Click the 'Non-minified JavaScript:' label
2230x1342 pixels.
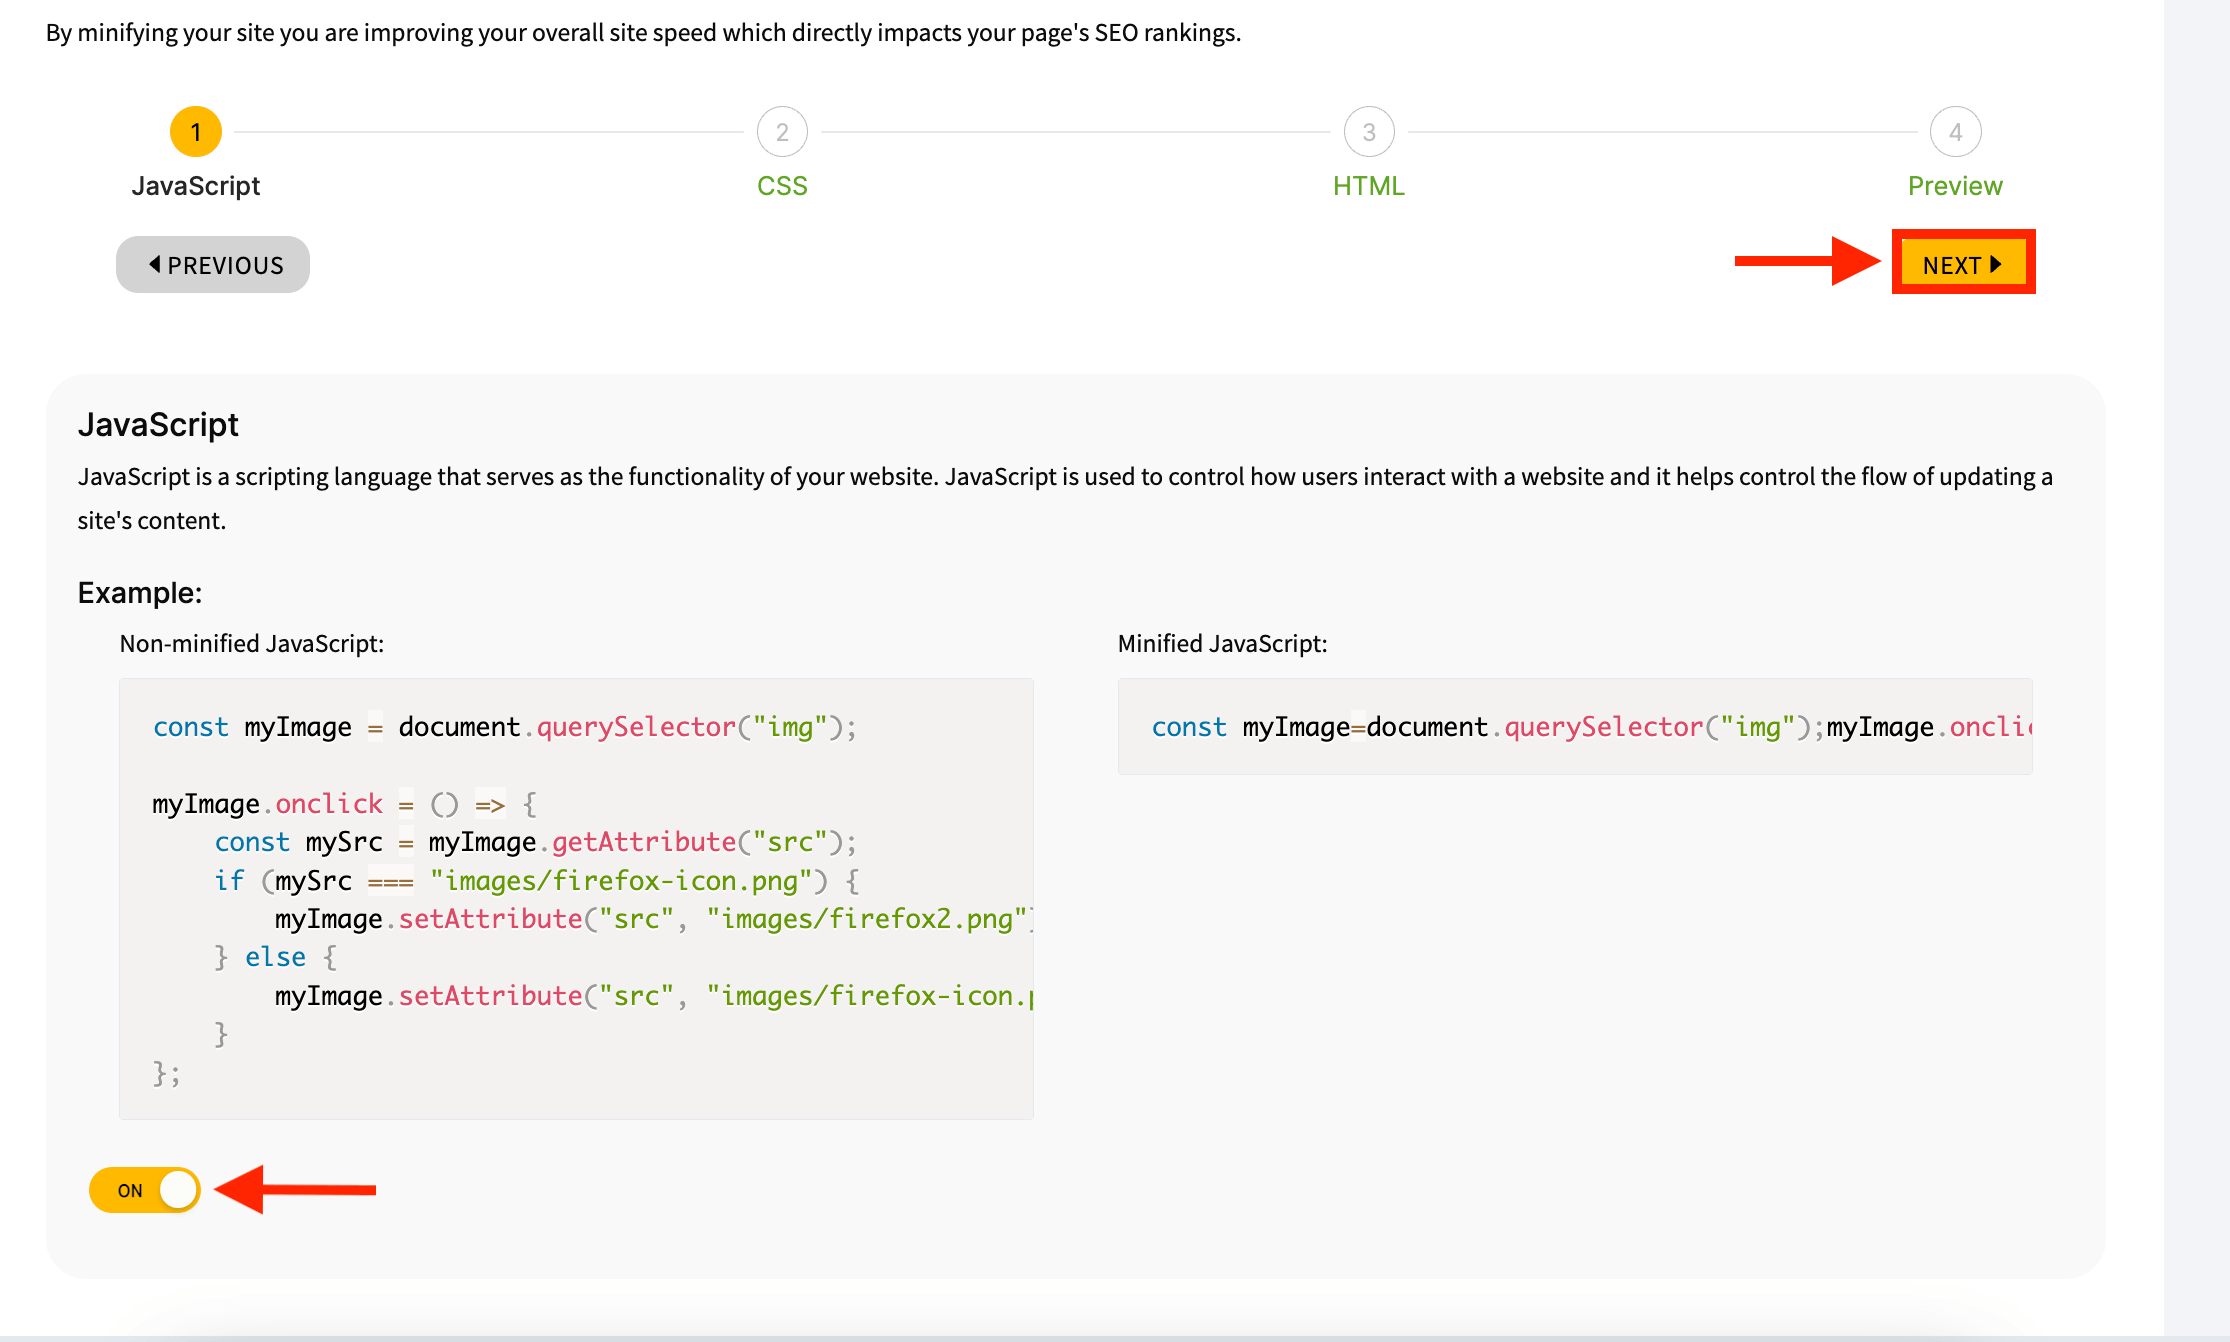click(x=252, y=643)
